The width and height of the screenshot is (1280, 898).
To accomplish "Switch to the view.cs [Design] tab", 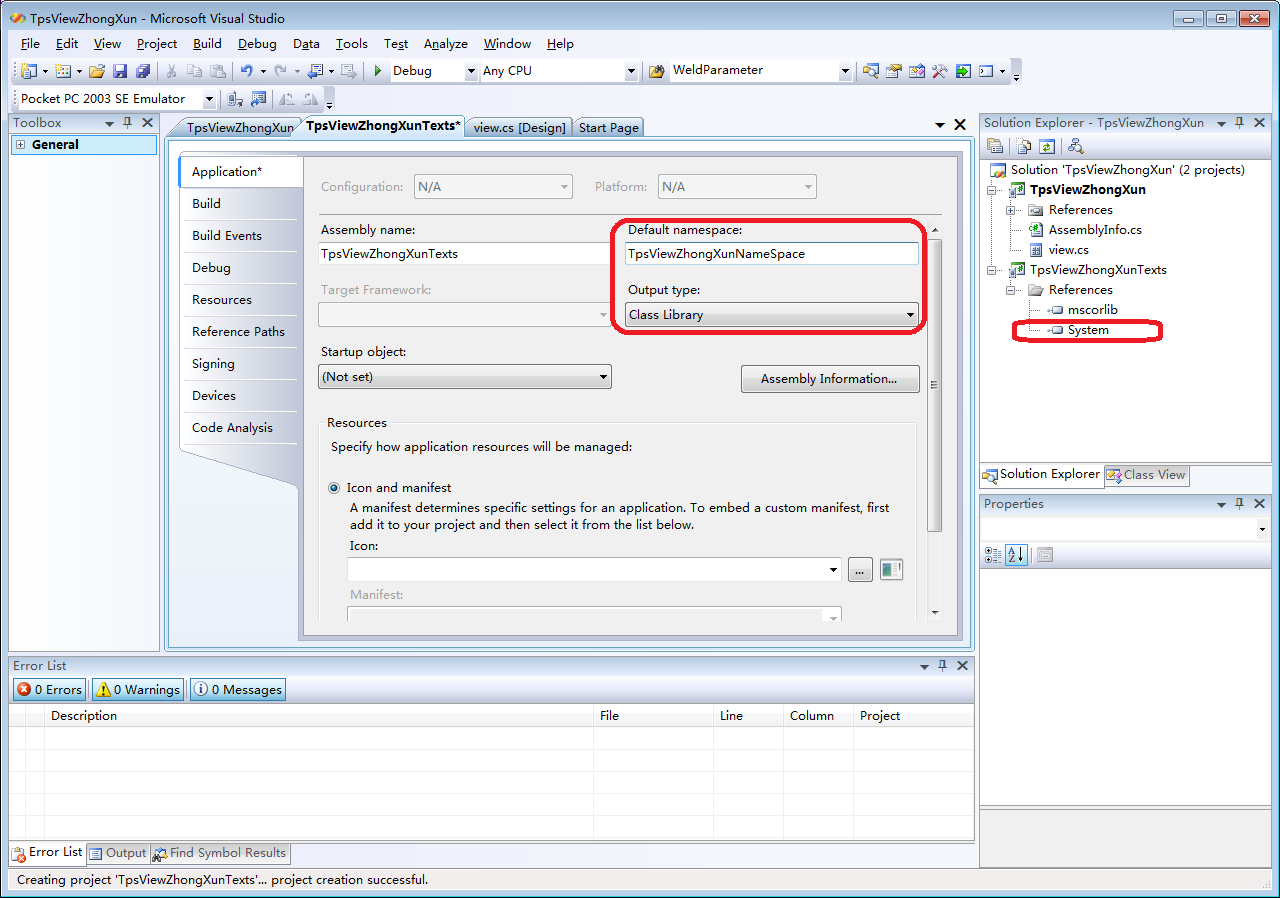I will tap(520, 127).
